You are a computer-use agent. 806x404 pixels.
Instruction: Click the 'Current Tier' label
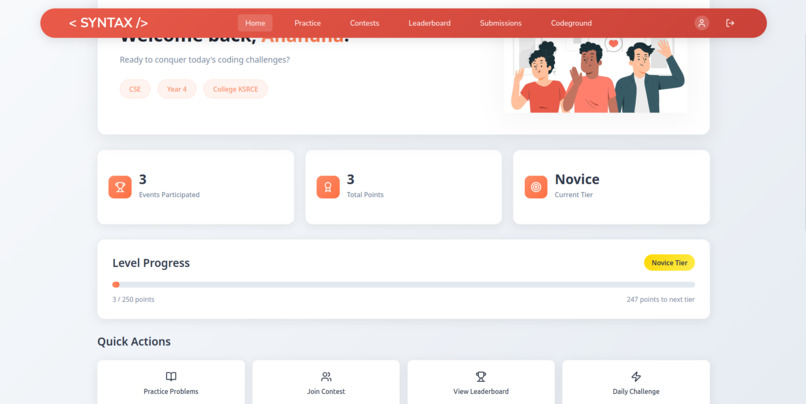(574, 195)
